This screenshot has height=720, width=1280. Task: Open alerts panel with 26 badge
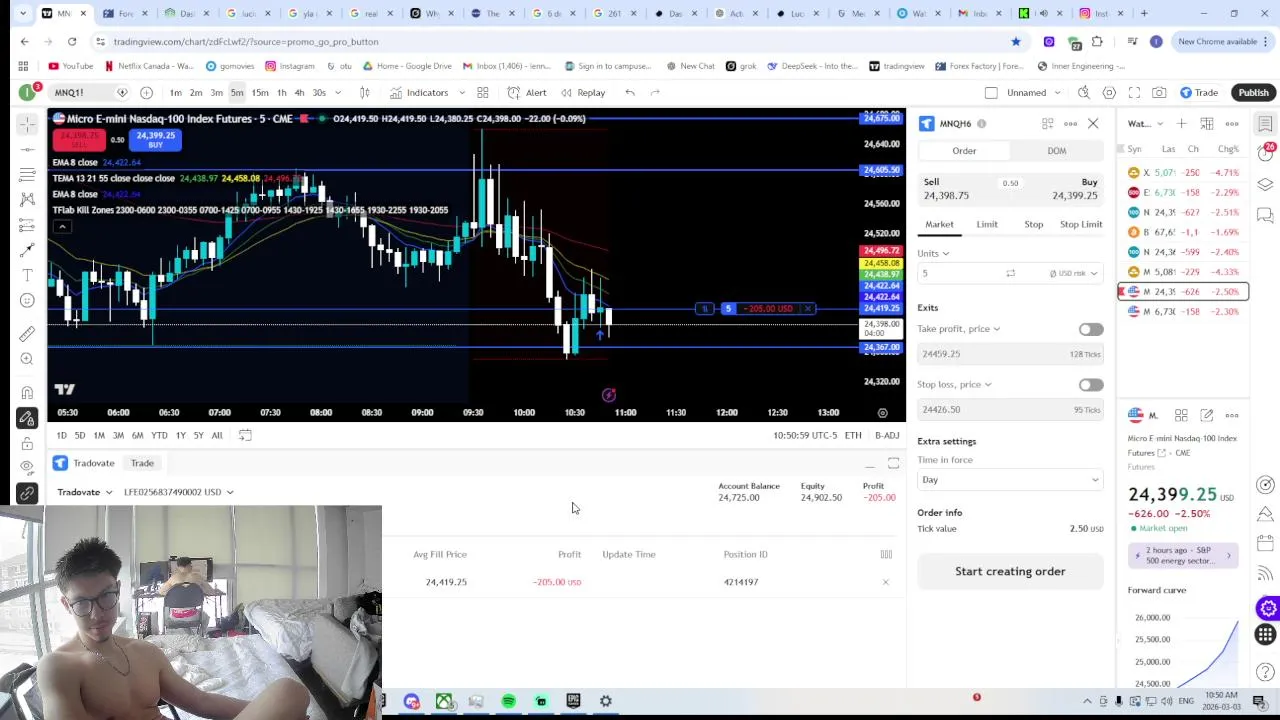click(1266, 153)
